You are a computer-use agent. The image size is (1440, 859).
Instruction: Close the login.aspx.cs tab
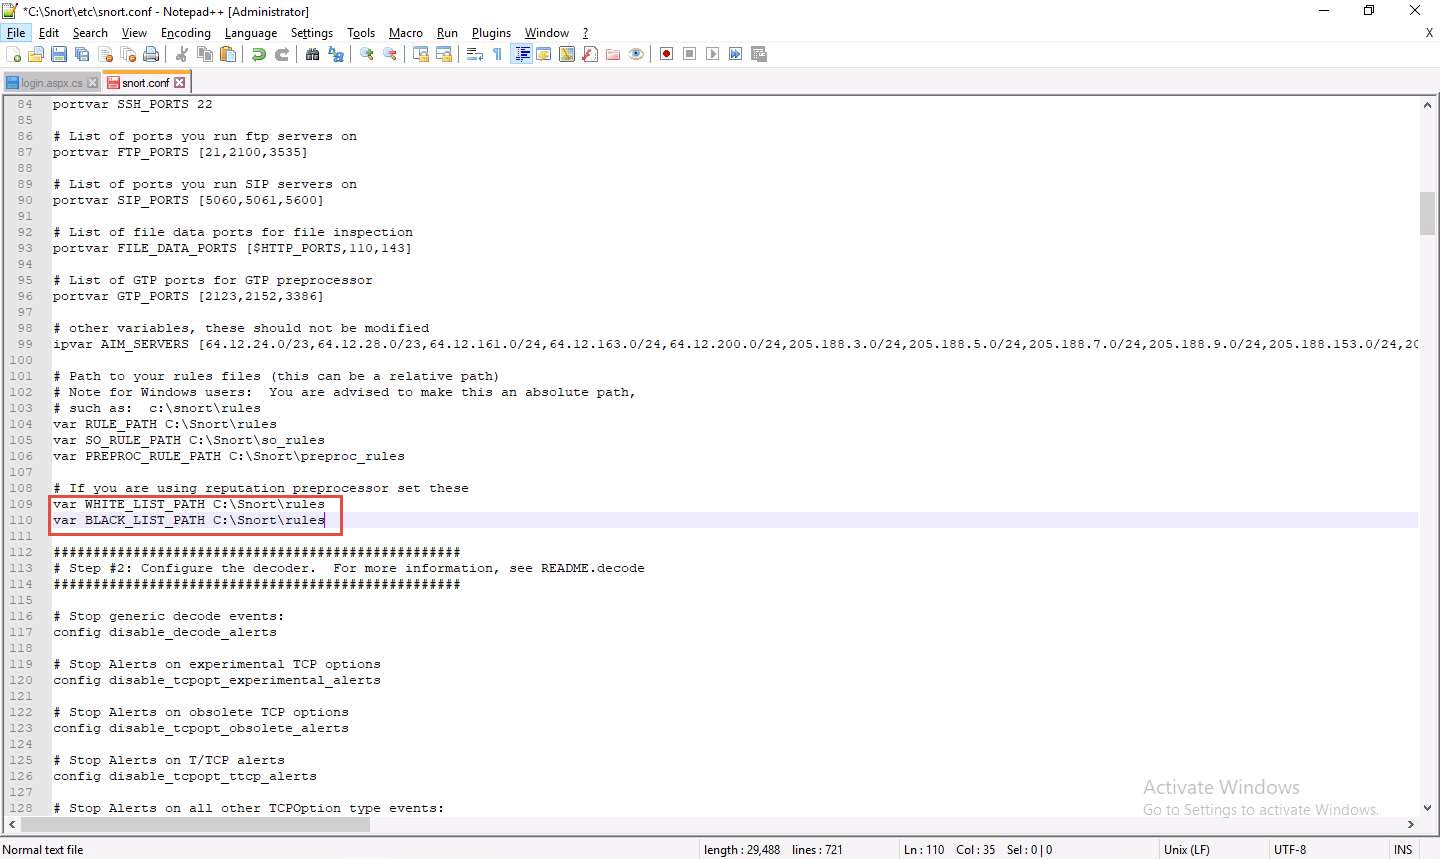(93, 83)
